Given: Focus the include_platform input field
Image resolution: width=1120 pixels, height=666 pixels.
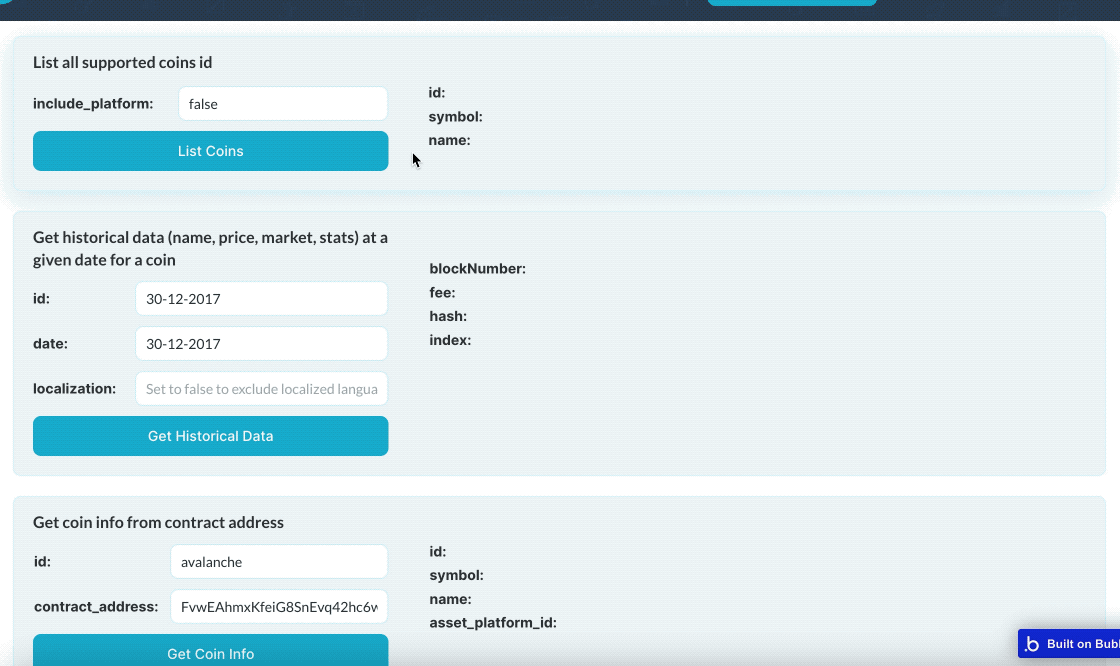Looking at the screenshot, I should point(283,104).
